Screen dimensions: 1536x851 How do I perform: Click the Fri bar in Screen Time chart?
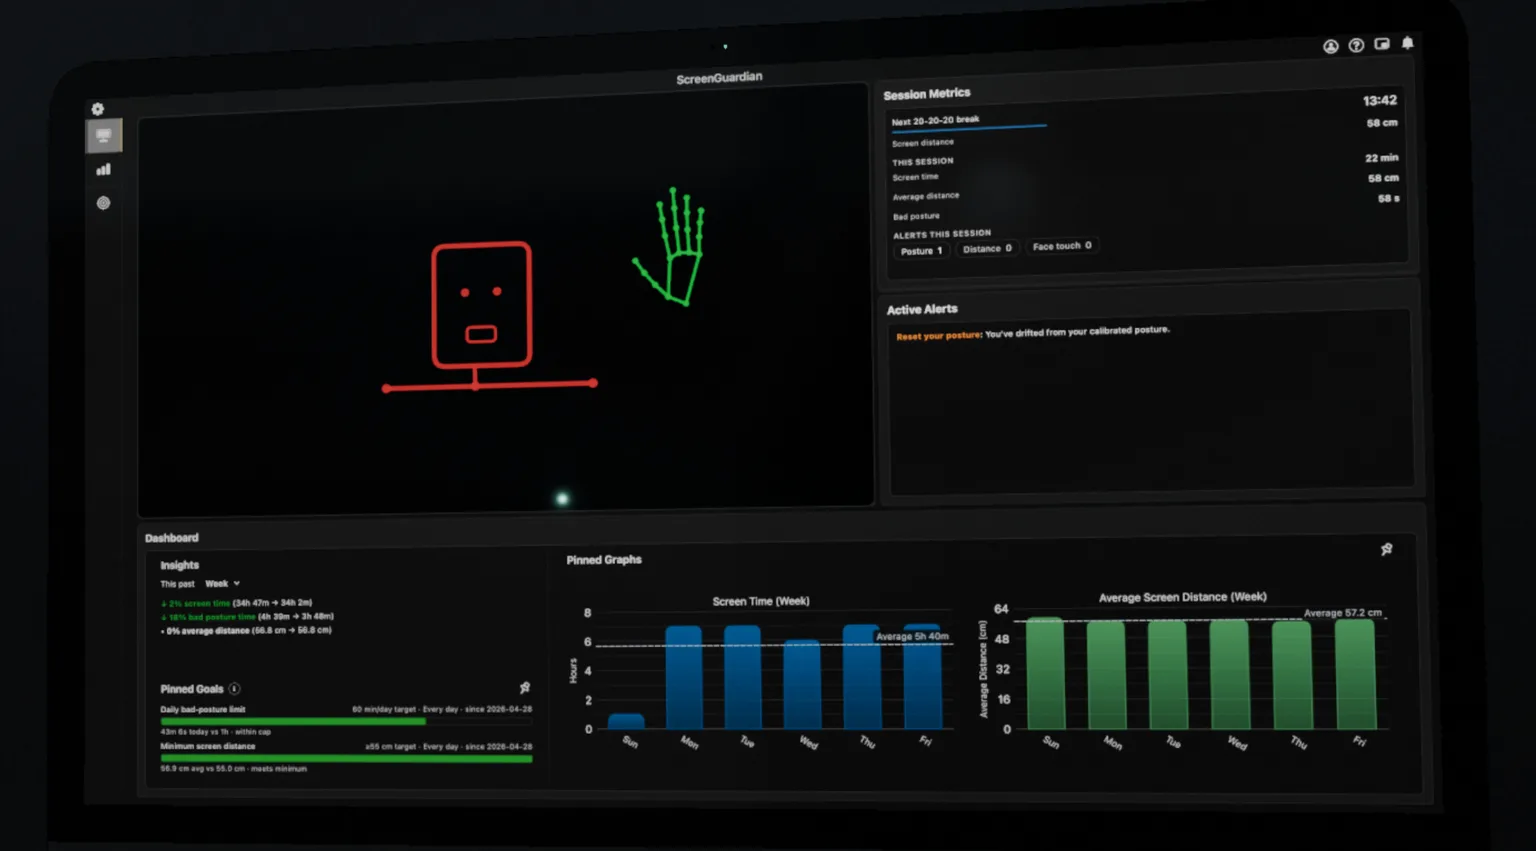tap(922, 677)
